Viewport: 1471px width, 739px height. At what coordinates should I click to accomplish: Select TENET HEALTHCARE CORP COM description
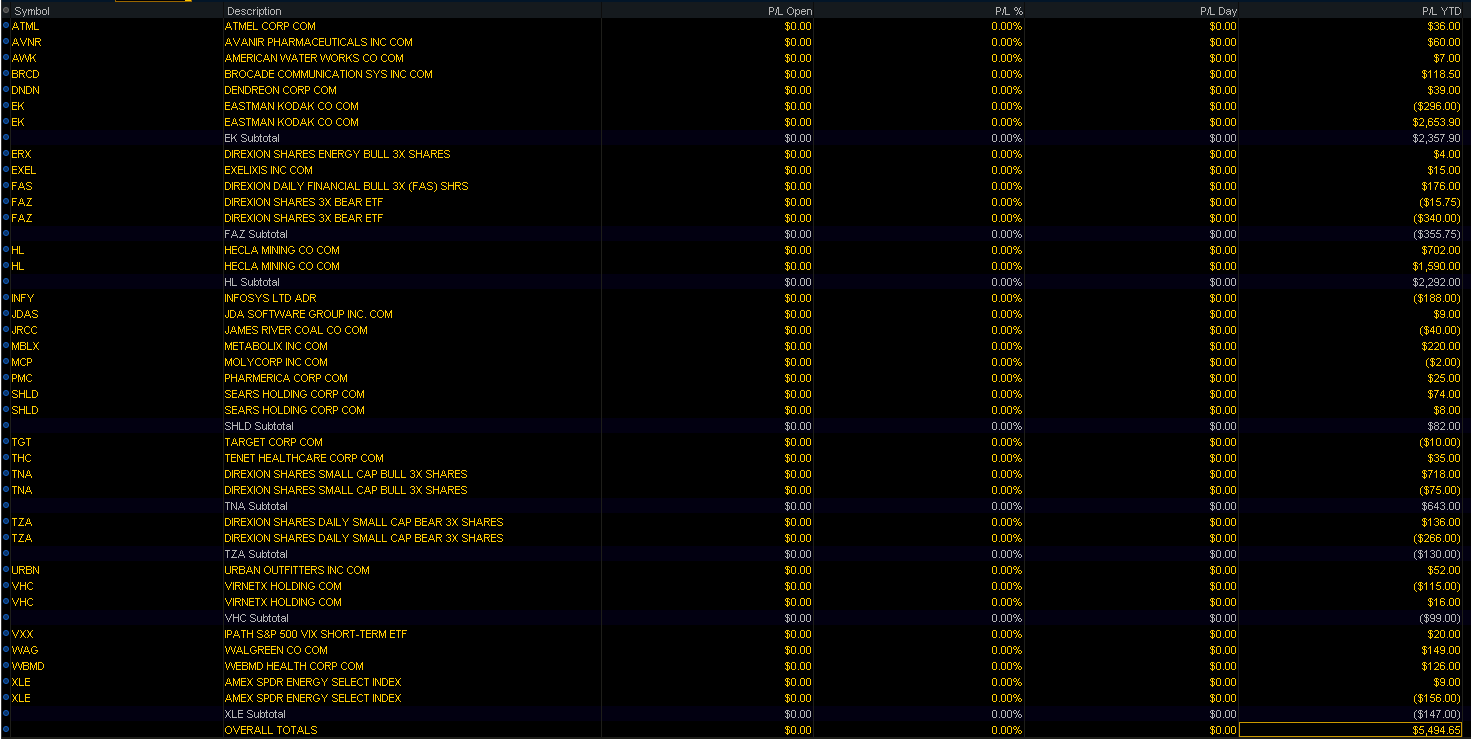tap(304, 458)
